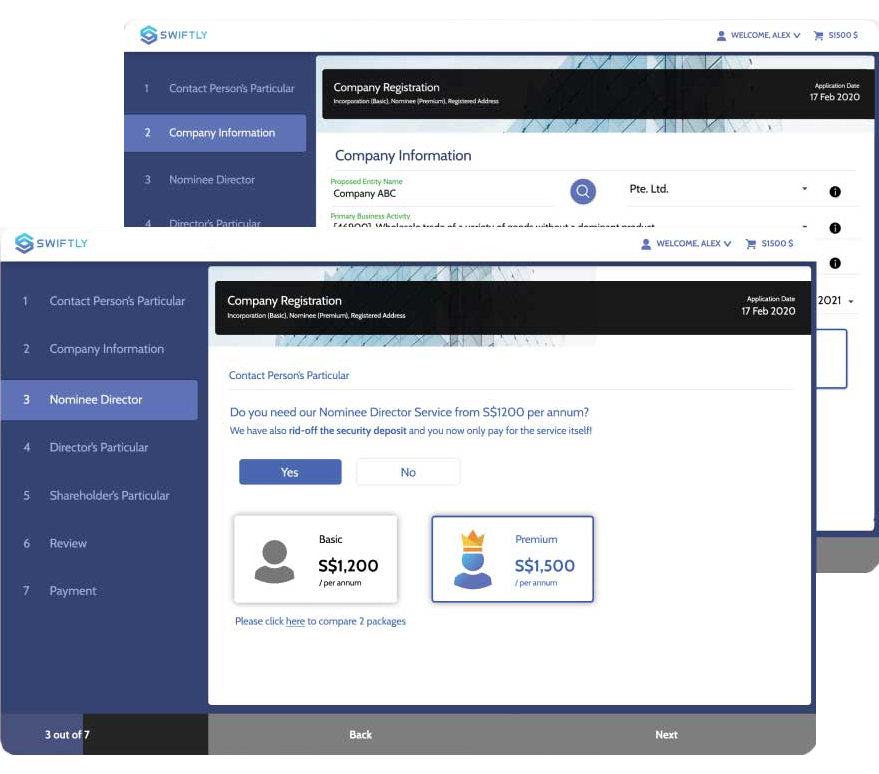The width and height of the screenshot is (879, 774).
Task: Click the 'here' link to compare packages
Action: 295,621
